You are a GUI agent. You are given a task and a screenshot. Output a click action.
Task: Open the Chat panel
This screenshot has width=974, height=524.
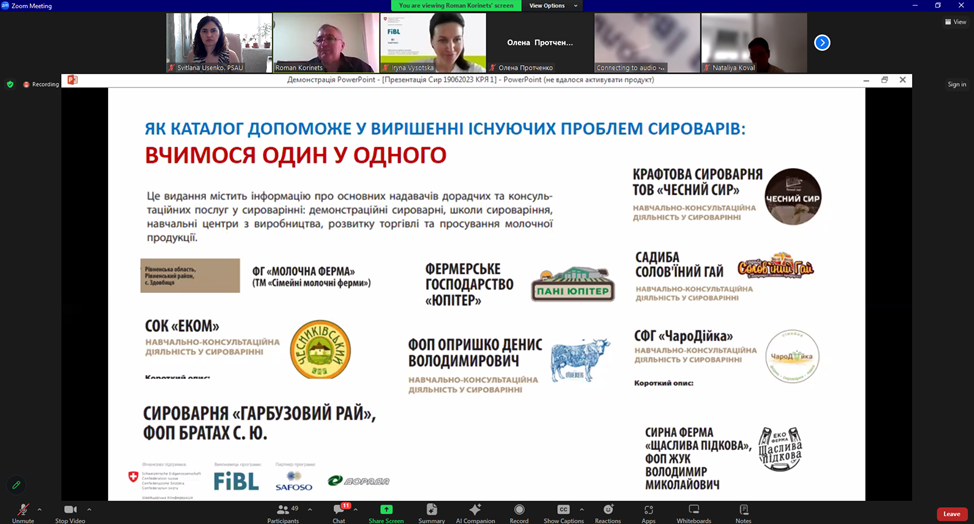coord(339,513)
